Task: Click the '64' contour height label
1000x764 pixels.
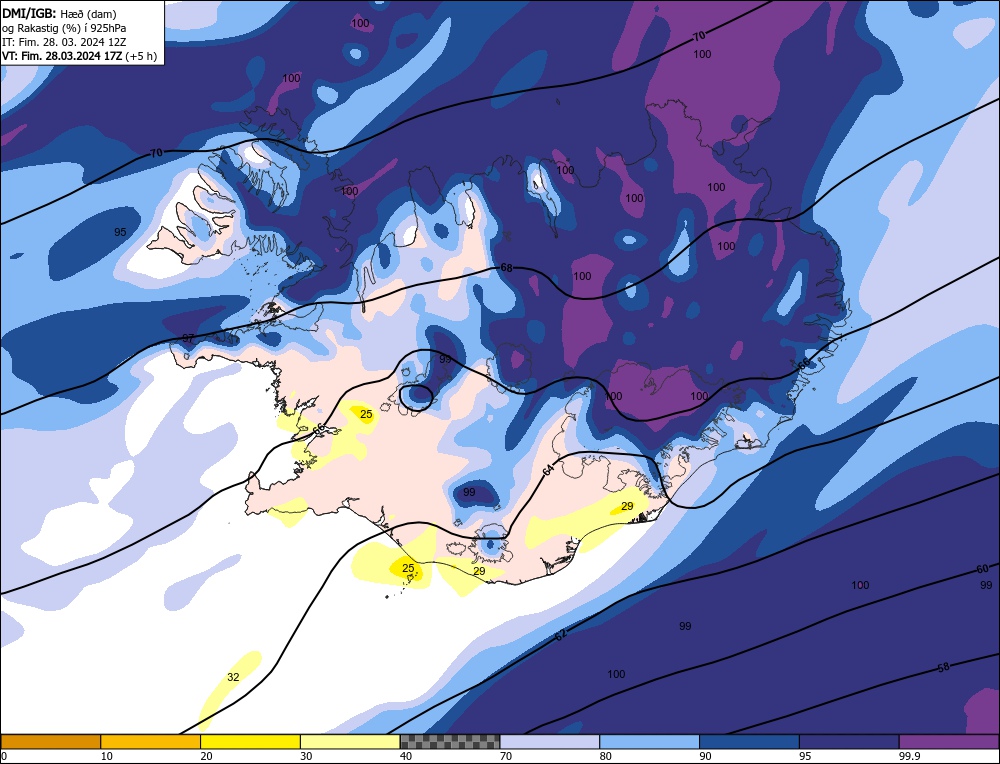Action: 548,470
